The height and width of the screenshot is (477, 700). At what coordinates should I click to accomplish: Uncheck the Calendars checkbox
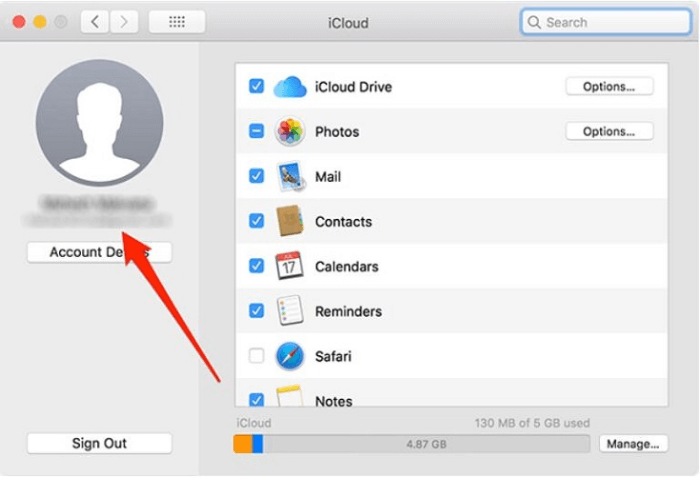256,266
